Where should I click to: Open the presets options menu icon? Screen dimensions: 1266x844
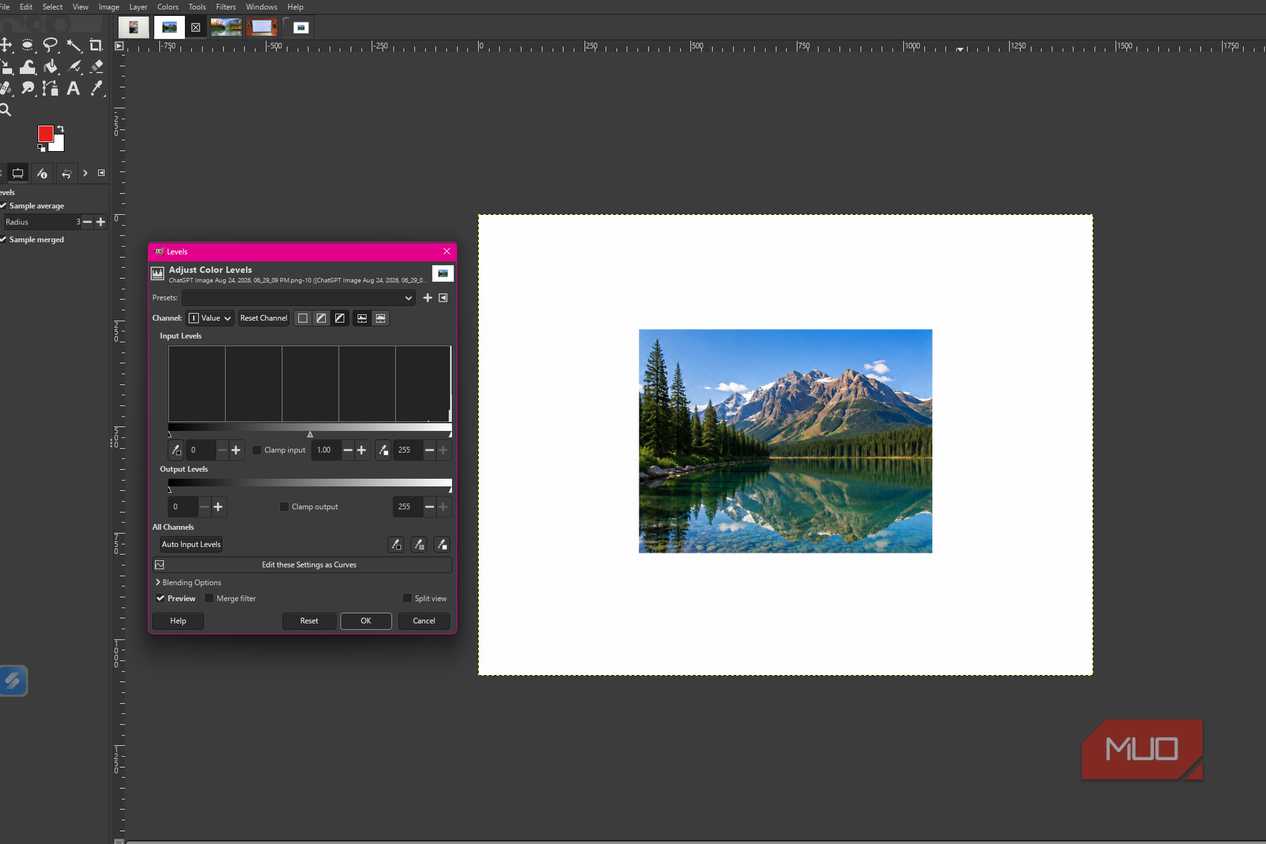tap(443, 298)
